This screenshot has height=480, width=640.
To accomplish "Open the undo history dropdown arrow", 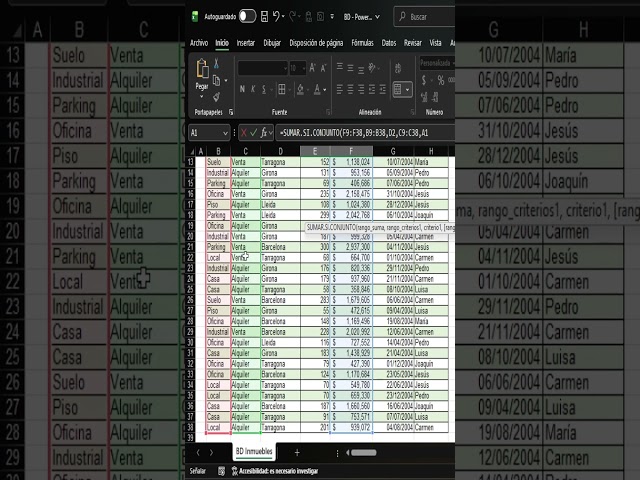I will click(x=283, y=17).
